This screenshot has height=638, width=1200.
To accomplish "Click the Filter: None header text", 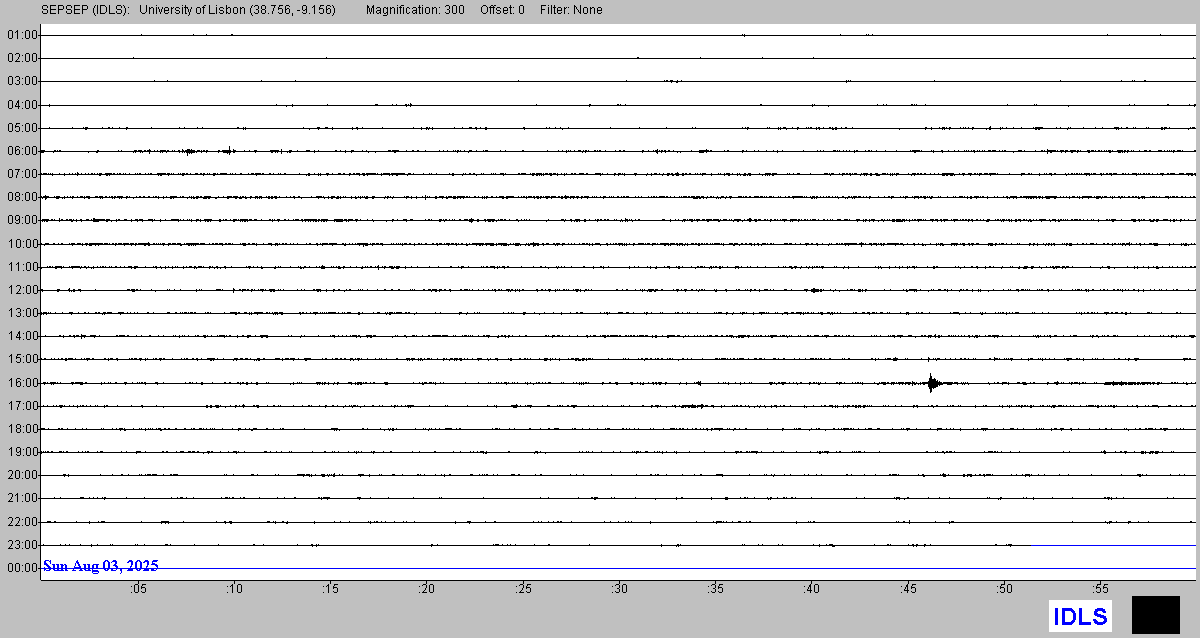I will [571, 10].
